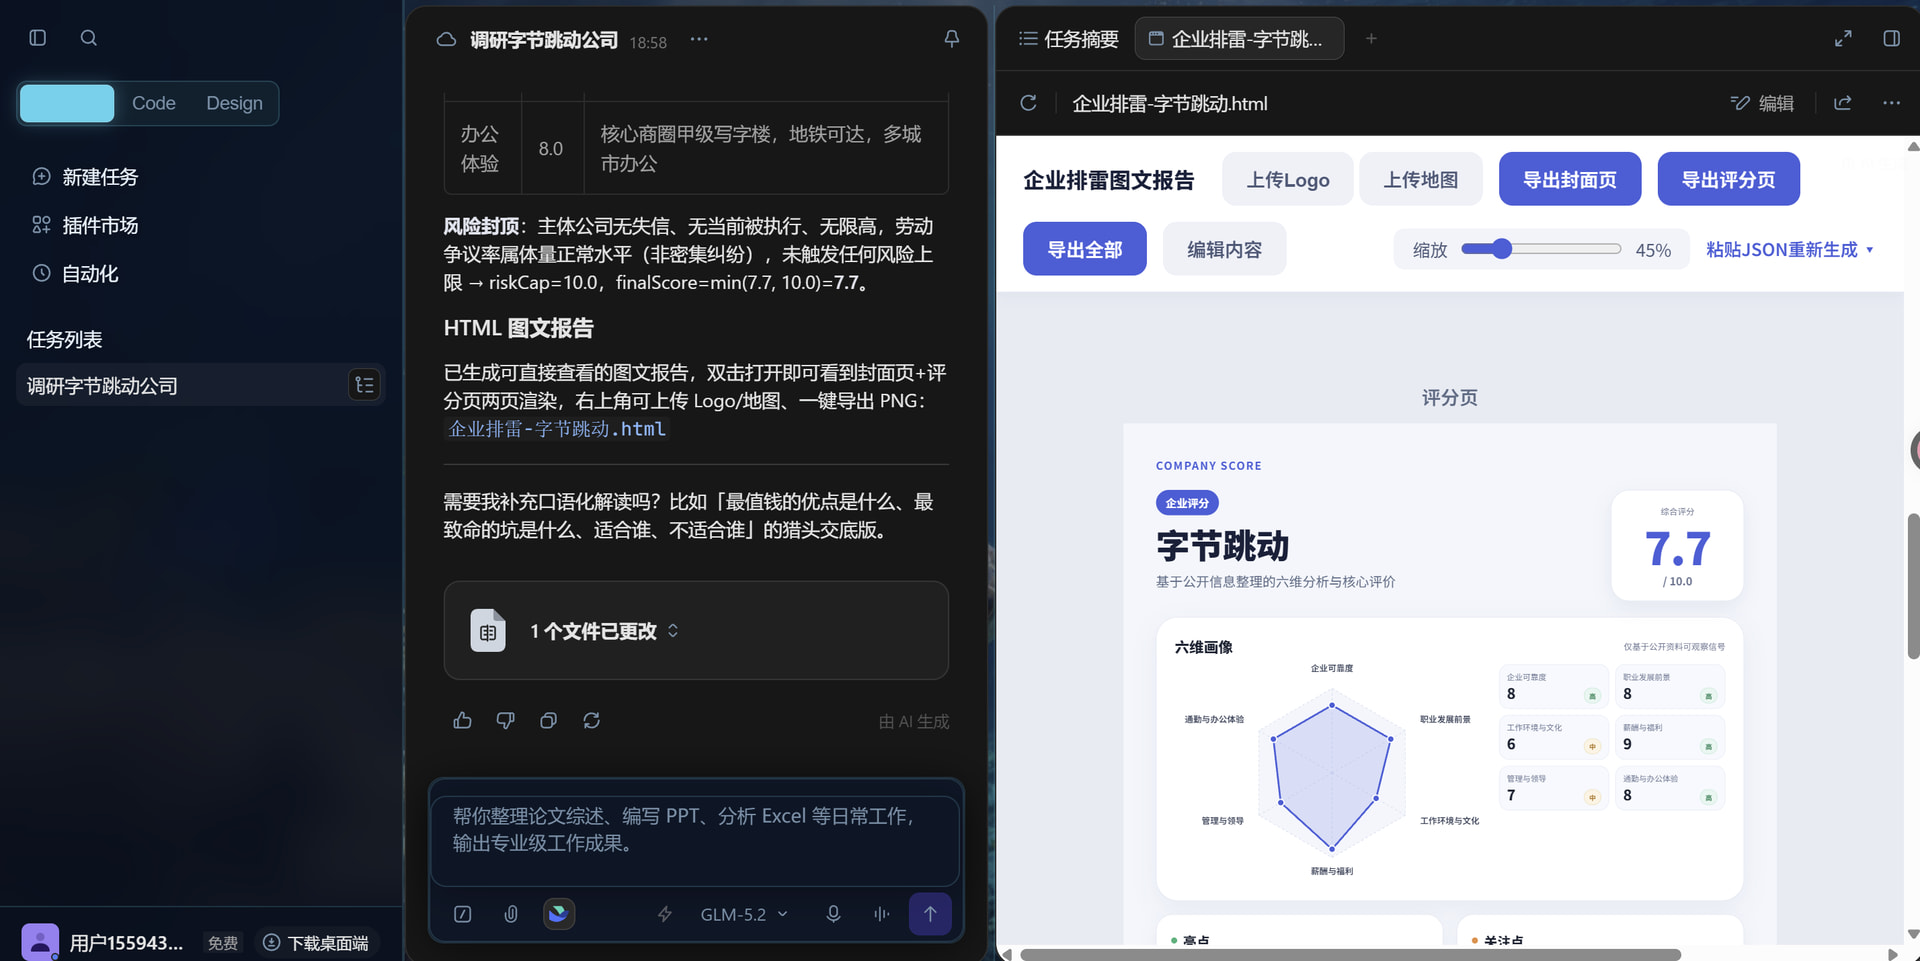Screen dimensions: 1920x961
Task: Expand the 1个文件已更改 file changes card
Action: click(696, 631)
